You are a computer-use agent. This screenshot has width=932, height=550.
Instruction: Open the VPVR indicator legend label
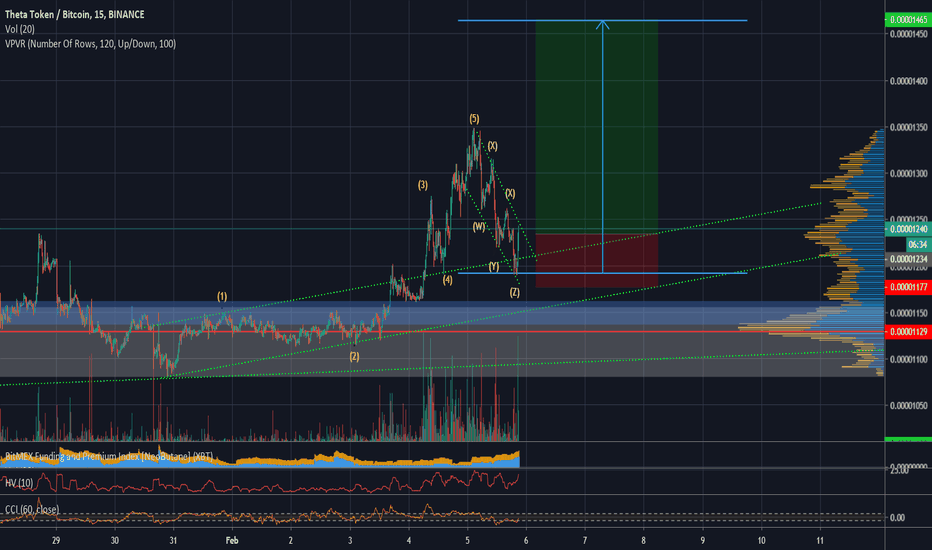click(x=90, y=43)
